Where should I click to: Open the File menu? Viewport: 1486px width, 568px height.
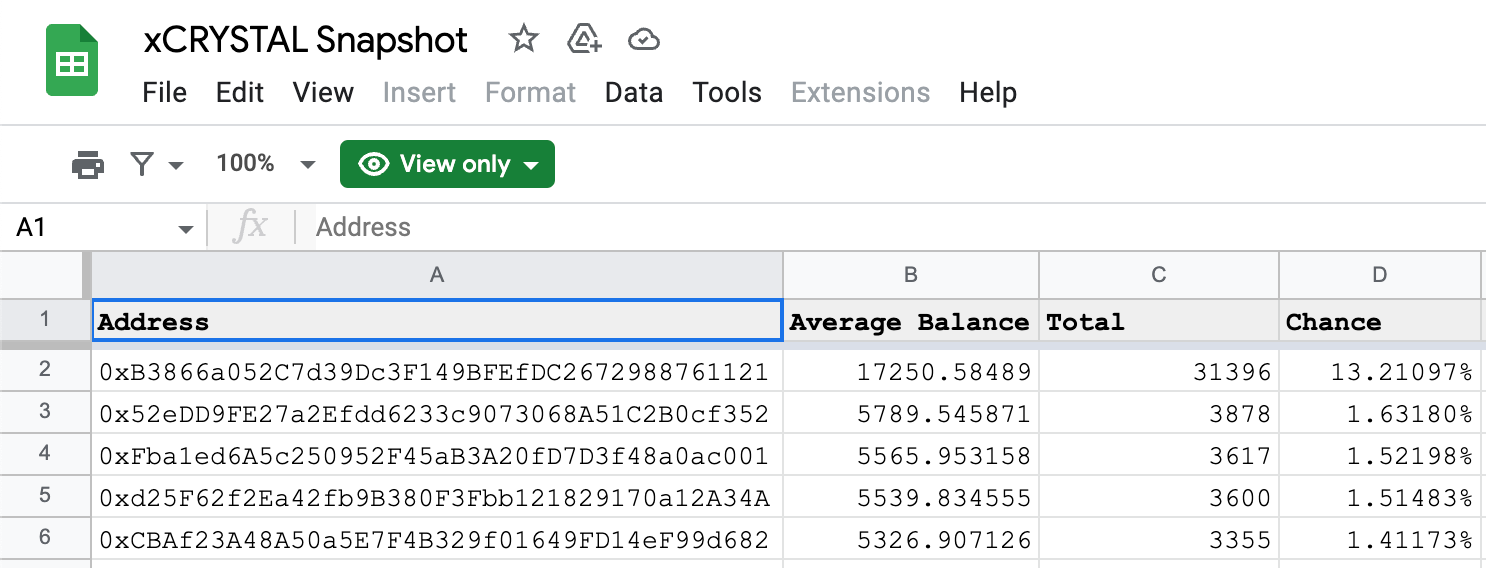(x=165, y=93)
